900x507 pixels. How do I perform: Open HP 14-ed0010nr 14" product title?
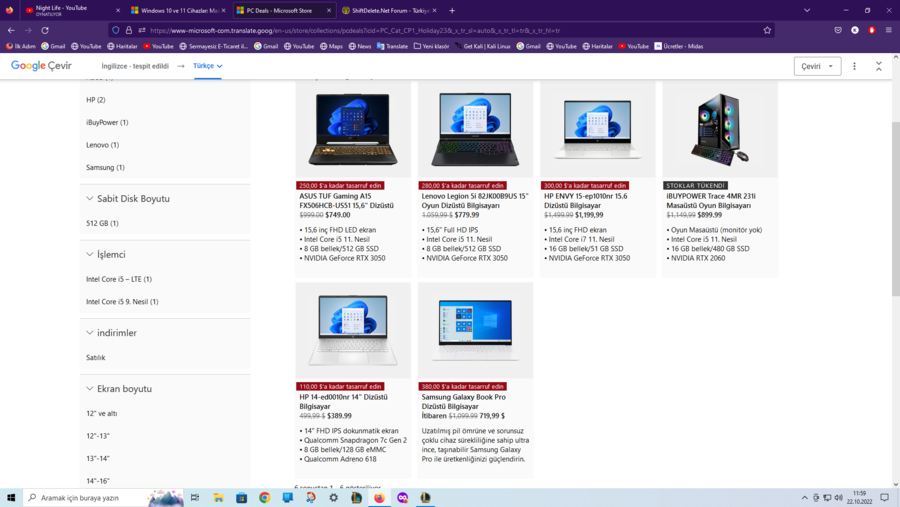343,402
